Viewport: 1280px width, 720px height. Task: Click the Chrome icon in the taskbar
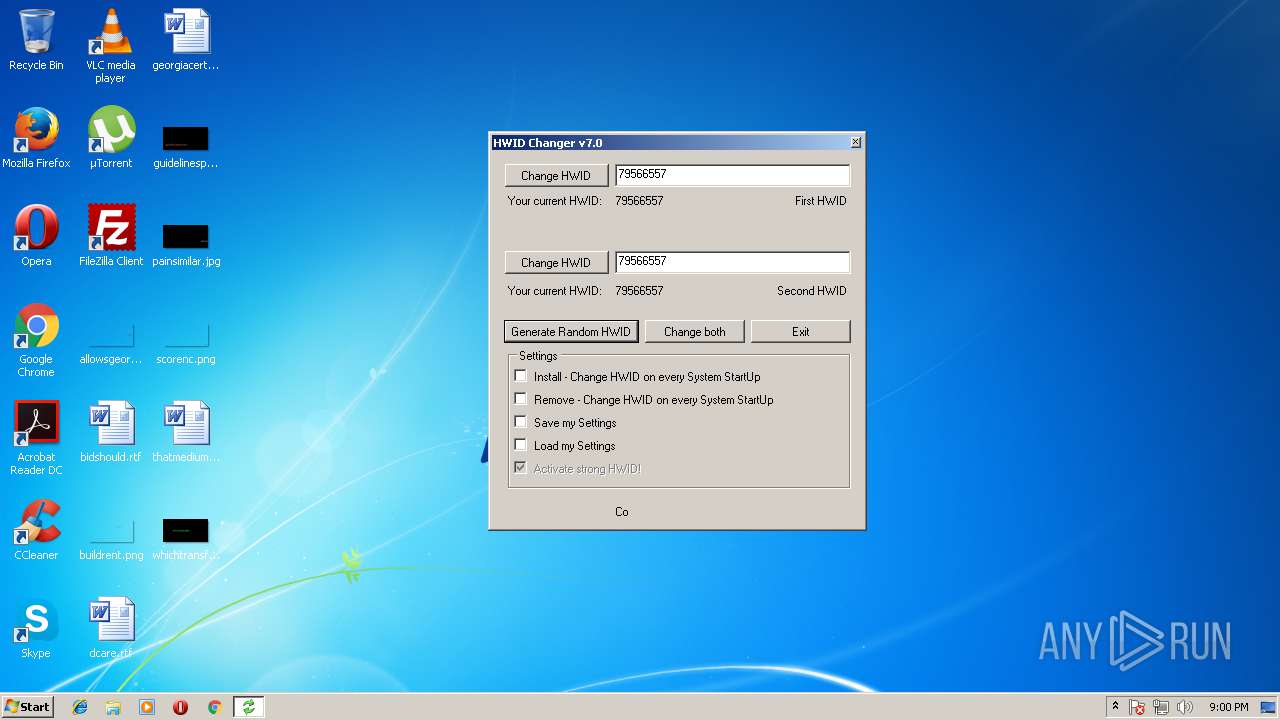click(x=214, y=707)
